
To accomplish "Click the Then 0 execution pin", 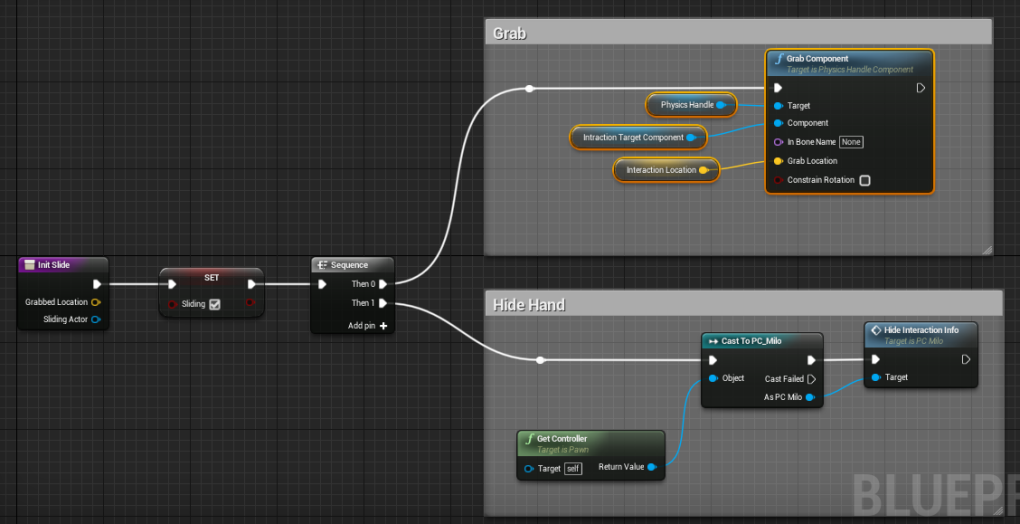I will click(383, 284).
